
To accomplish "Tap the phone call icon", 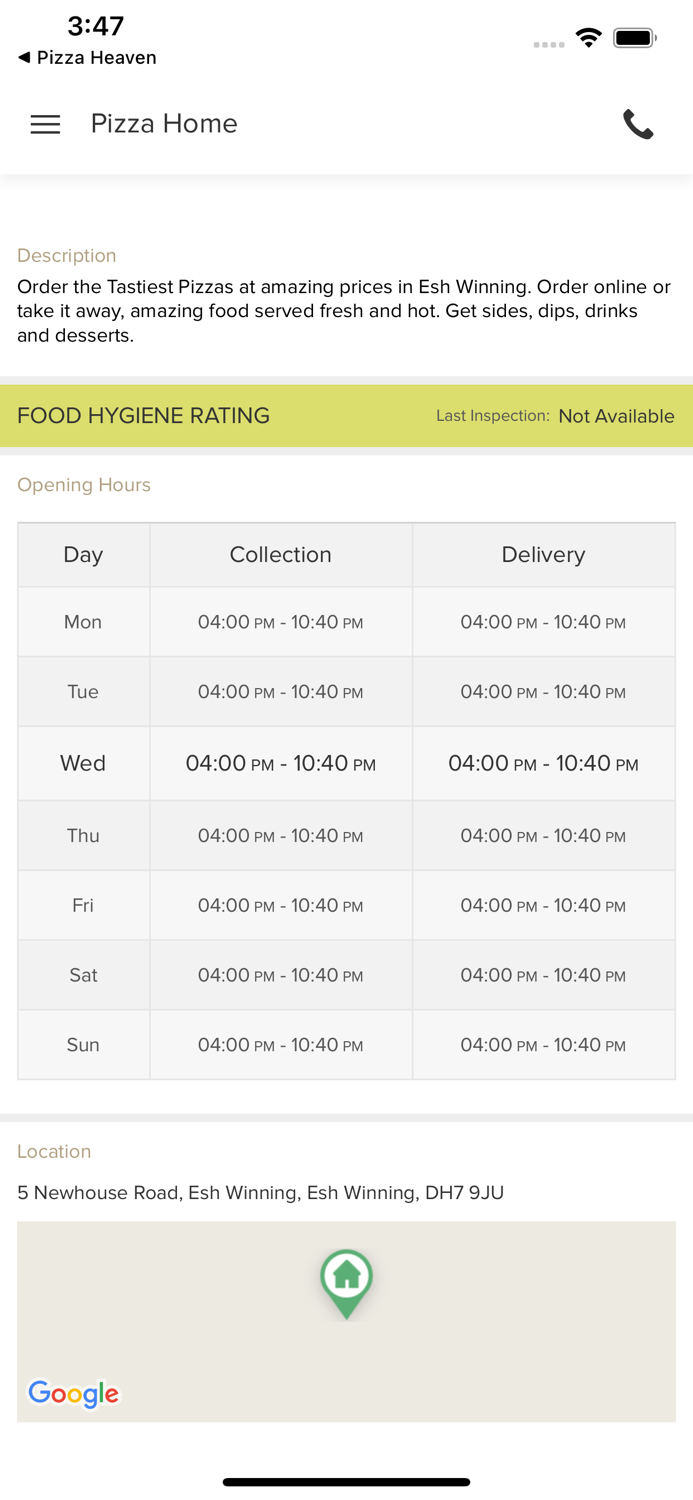I will (638, 124).
